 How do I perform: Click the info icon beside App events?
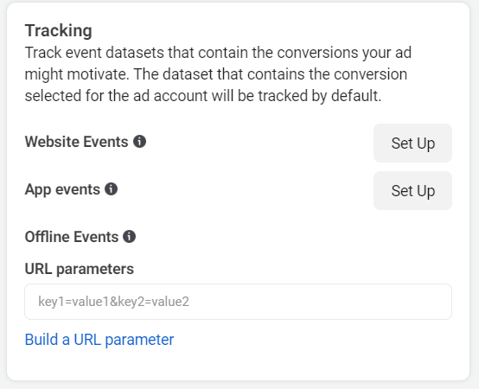click(111, 189)
